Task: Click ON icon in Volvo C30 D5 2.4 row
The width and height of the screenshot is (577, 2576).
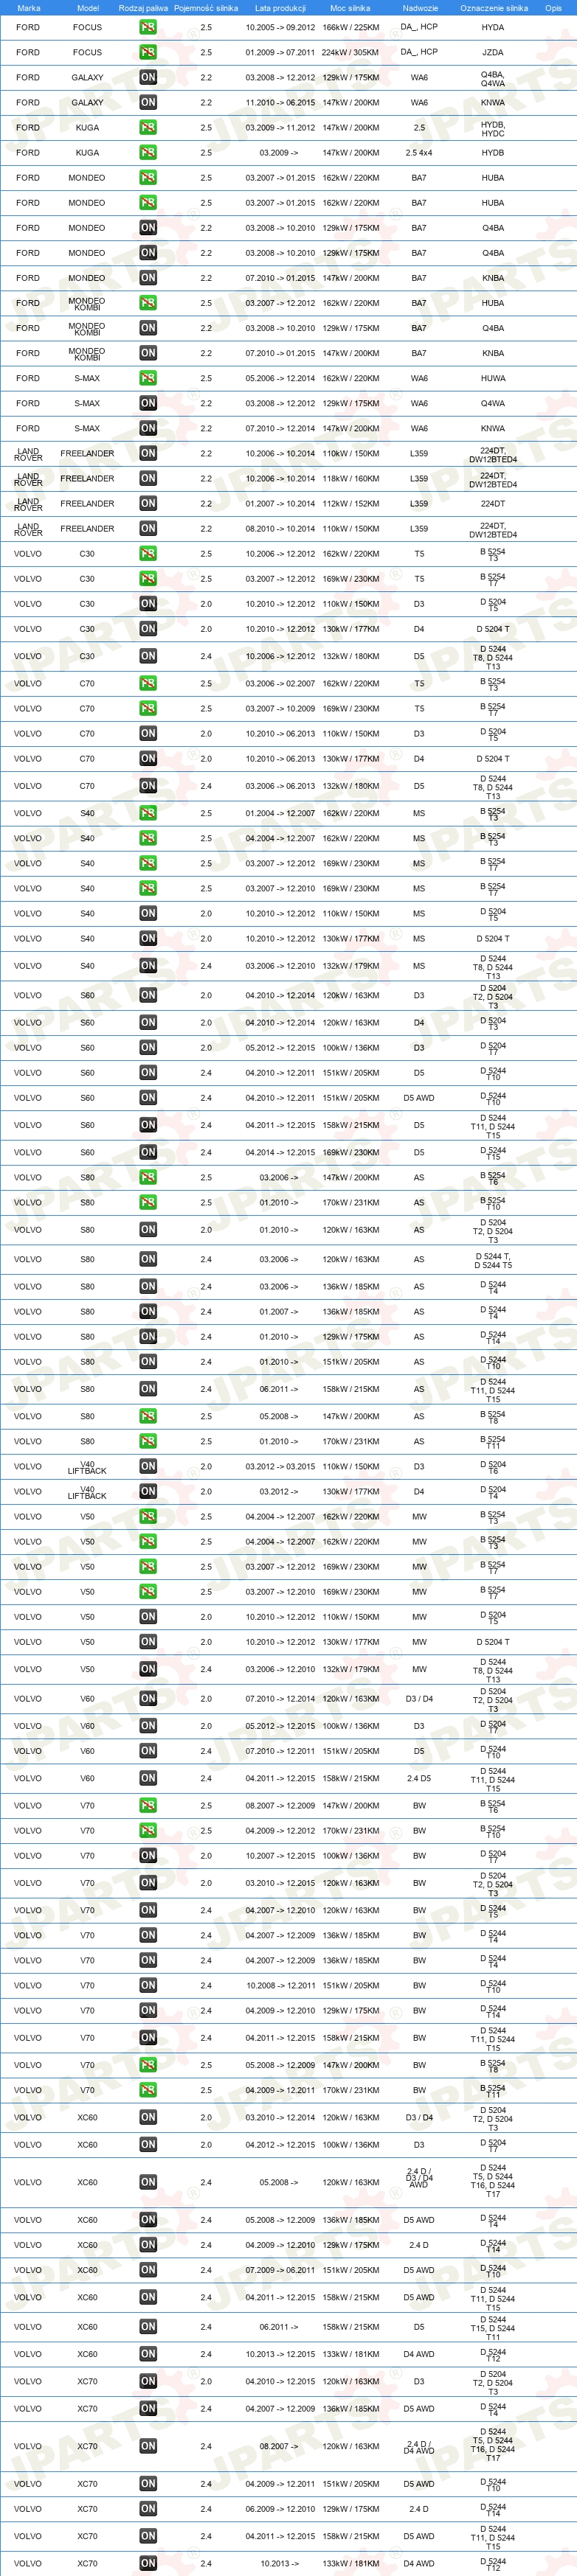Action: 148,656
